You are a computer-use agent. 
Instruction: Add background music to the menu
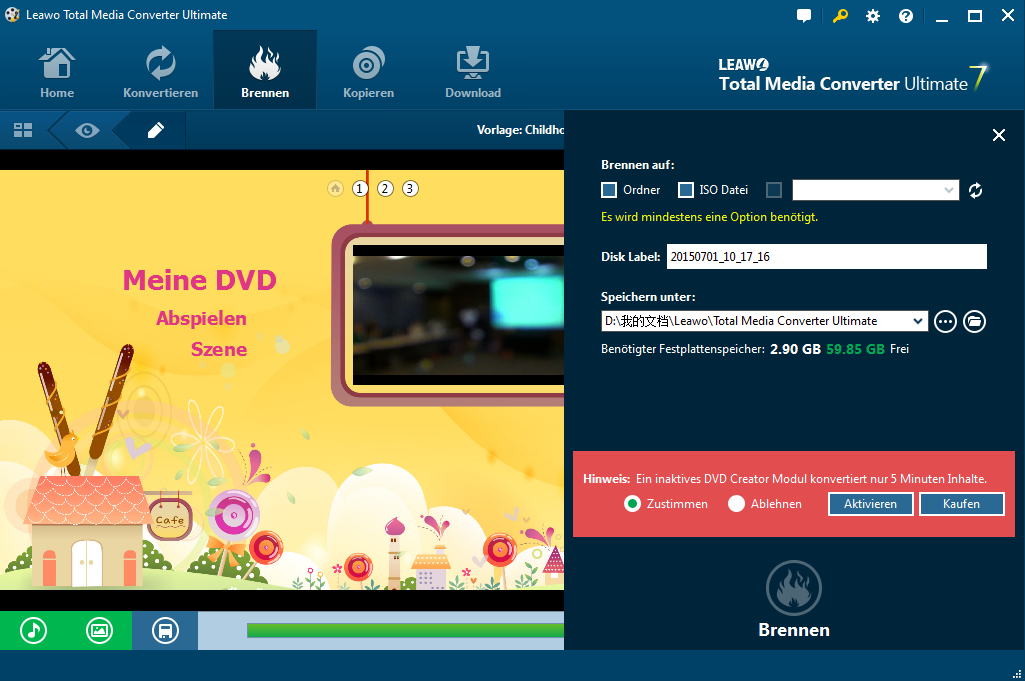pos(33,631)
